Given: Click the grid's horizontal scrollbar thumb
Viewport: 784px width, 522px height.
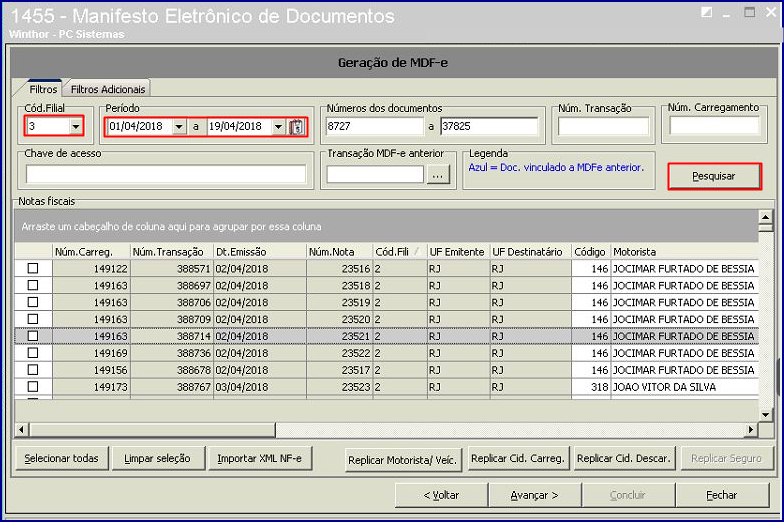Looking at the screenshot, I should point(153,430).
